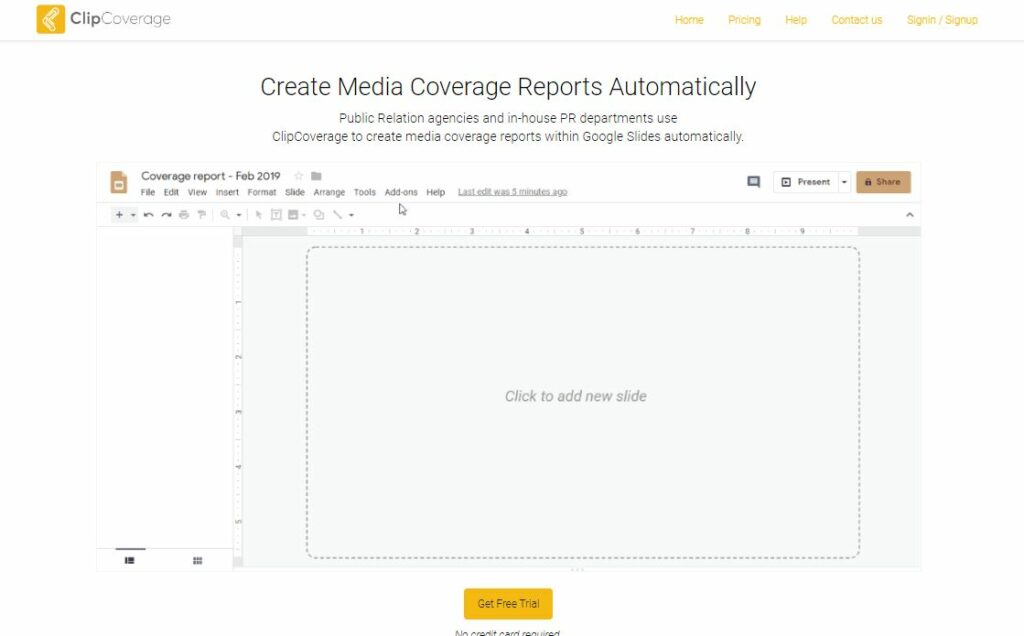Screen dimensions: 1024x636
Task: Star the Coverage report document
Action: pyautogui.click(x=298, y=176)
